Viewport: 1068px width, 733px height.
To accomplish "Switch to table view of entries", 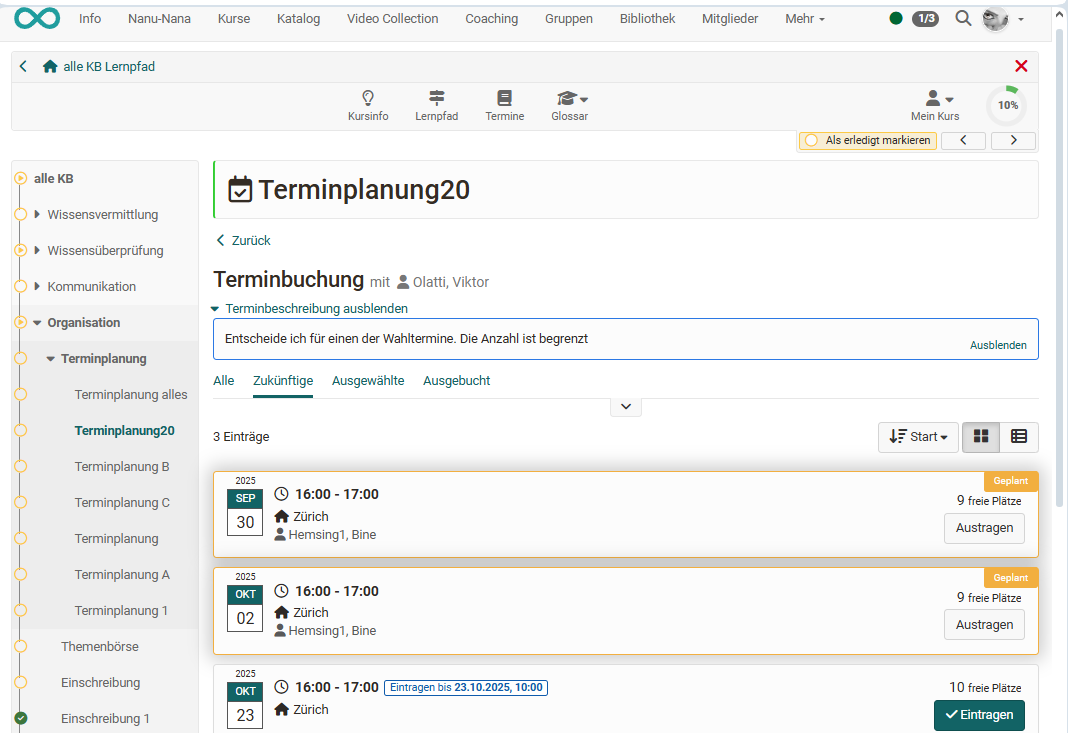I will [1019, 437].
